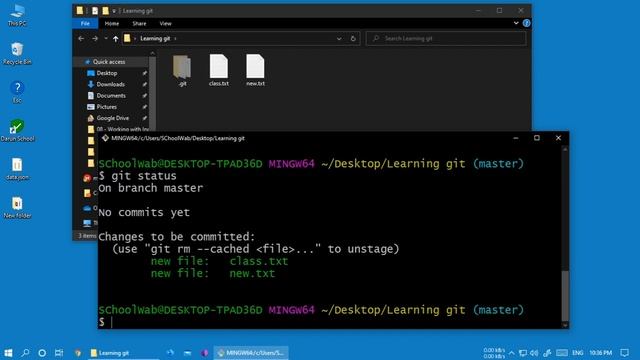Open Task View on taskbar

click(59, 353)
